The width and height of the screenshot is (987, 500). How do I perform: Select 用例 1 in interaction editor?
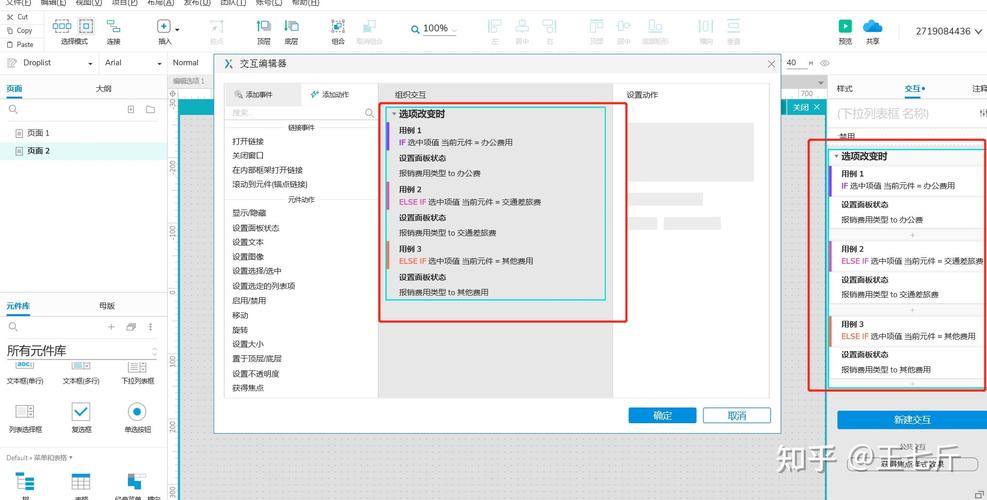click(410, 130)
